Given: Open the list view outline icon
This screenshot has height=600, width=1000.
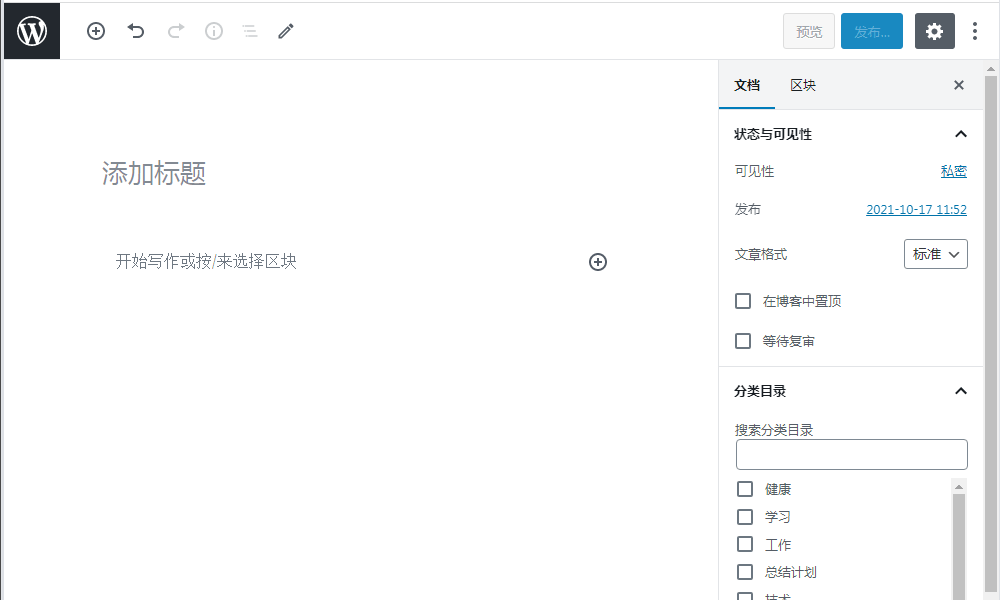Looking at the screenshot, I should click(x=249, y=31).
